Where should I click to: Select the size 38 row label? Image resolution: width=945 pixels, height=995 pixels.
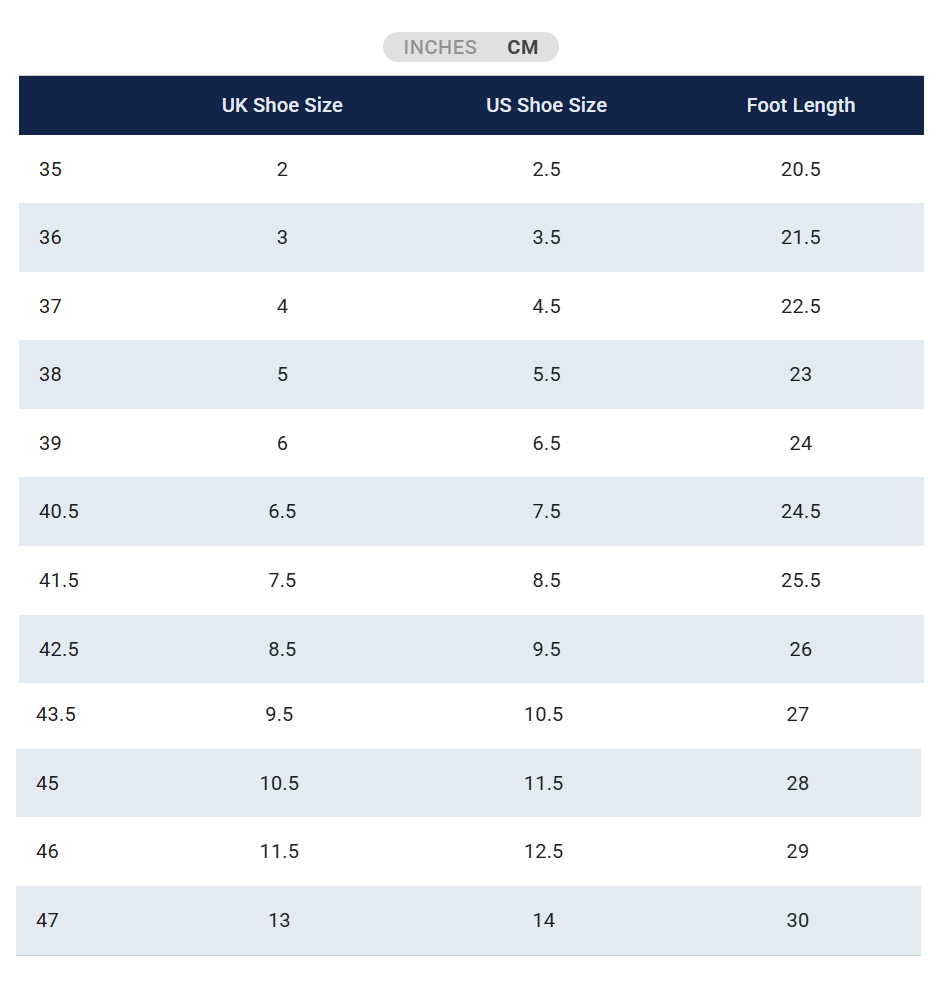50,374
